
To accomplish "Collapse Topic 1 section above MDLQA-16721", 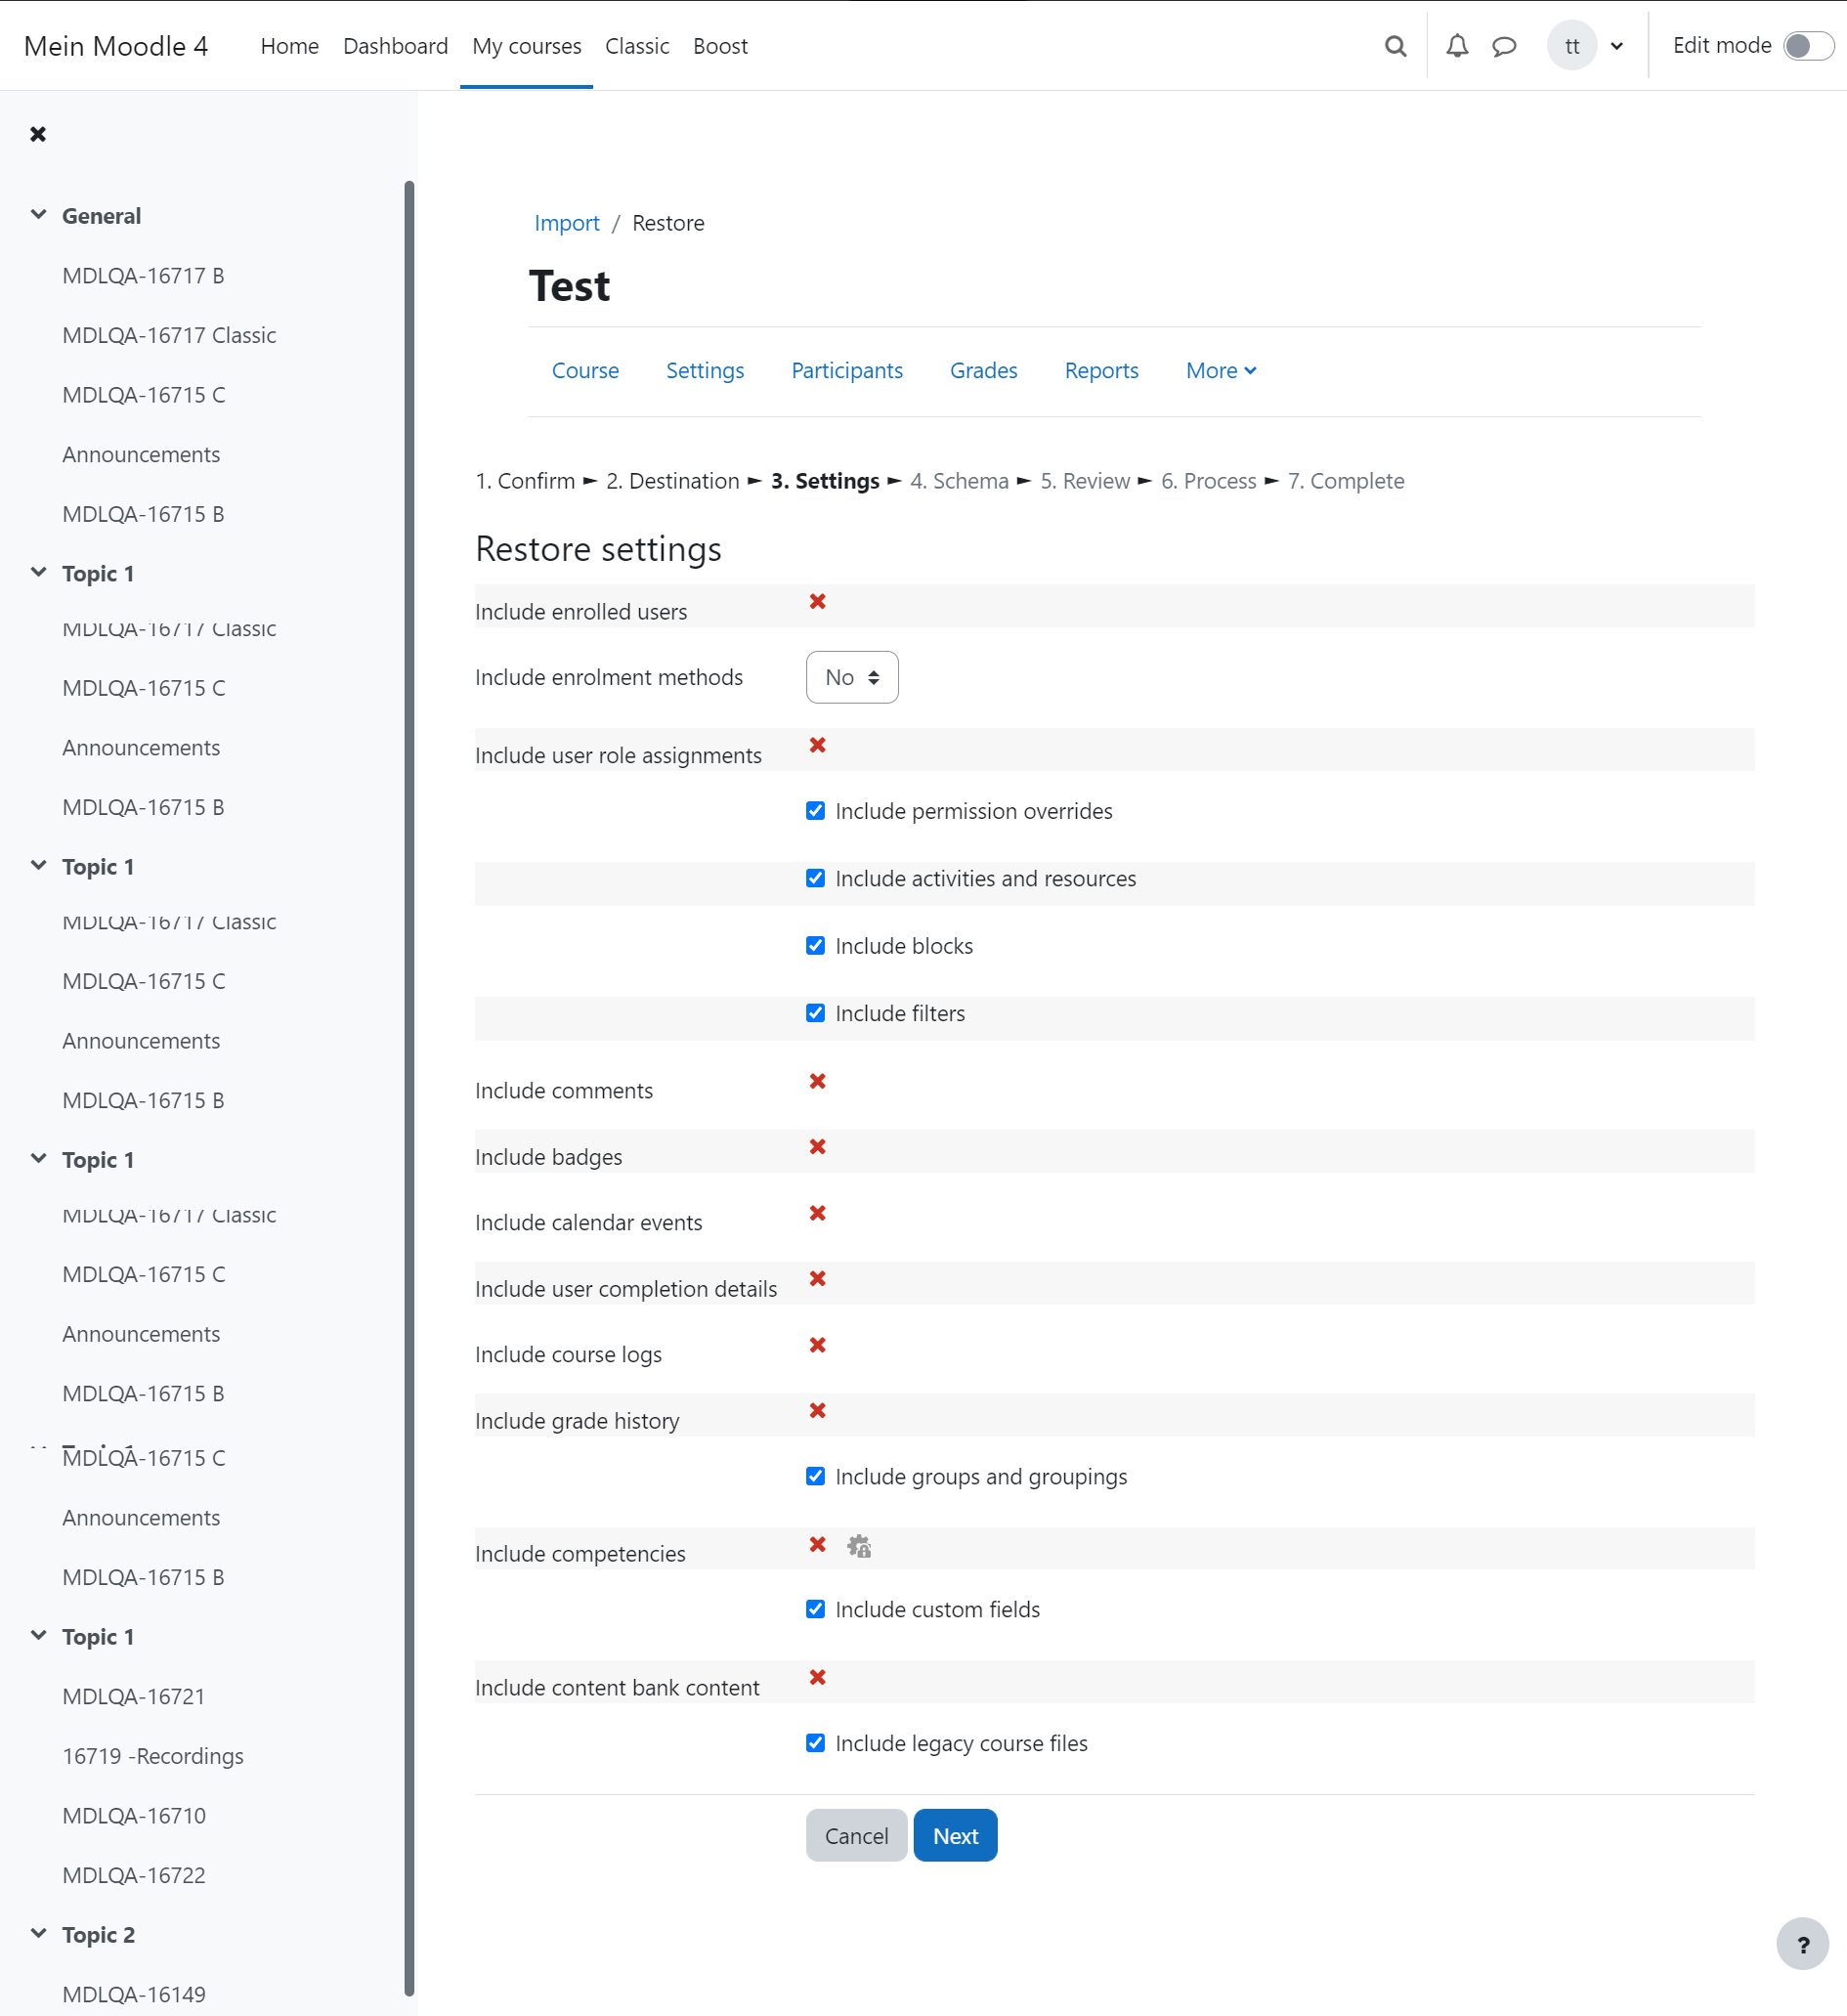I will (39, 1636).
